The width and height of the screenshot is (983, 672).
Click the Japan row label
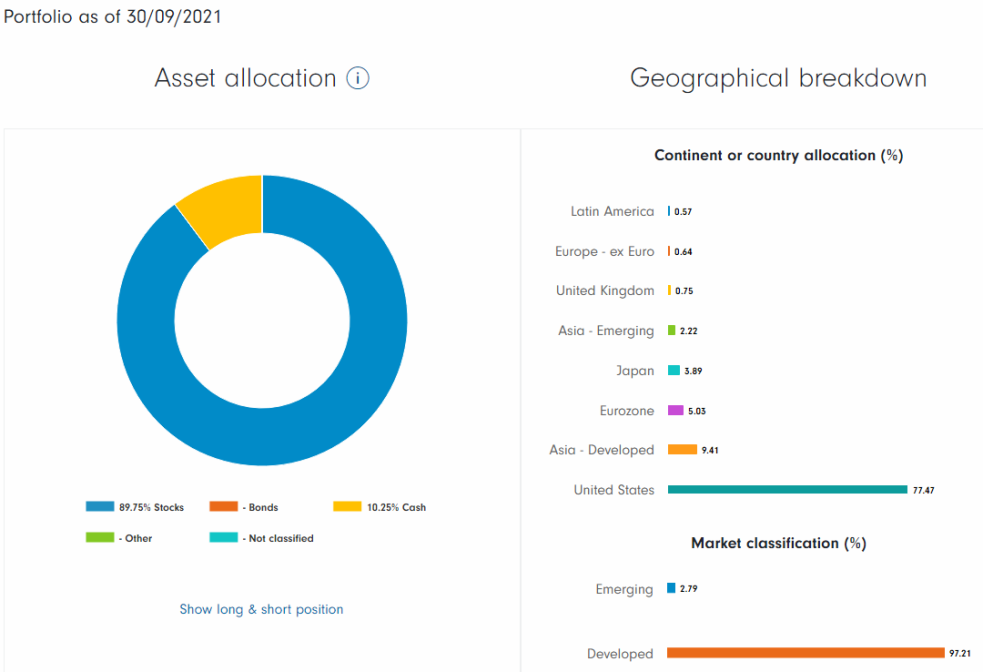click(634, 371)
